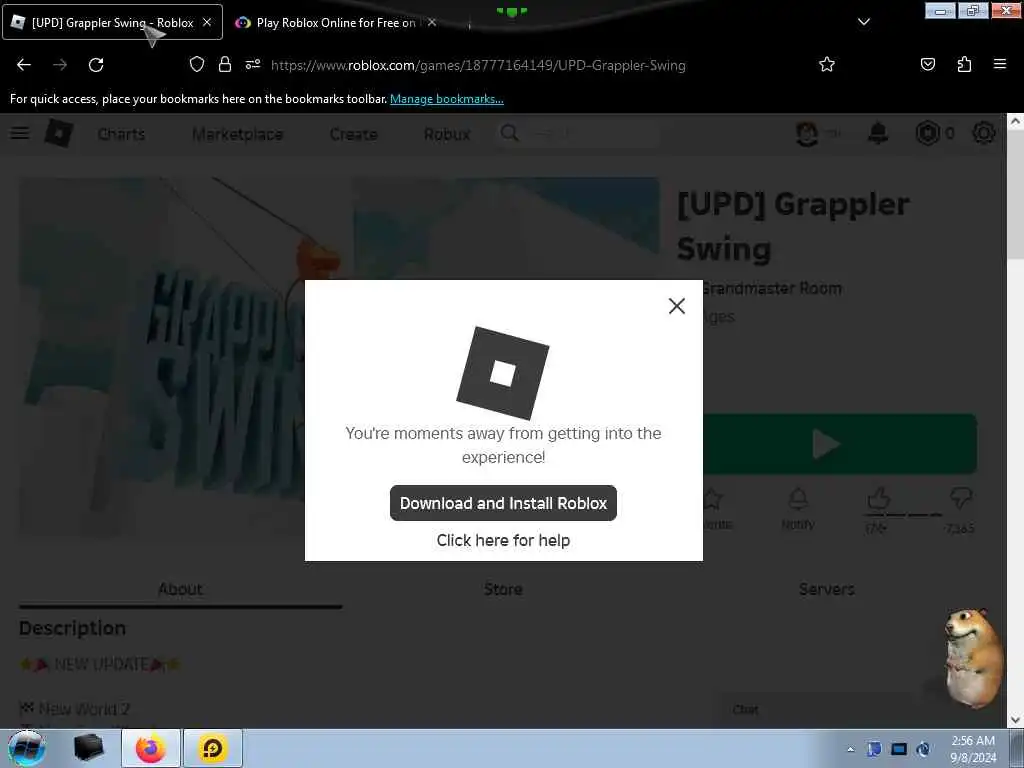1024x768 pixels.
Task: Open Roblox settings gear
Action: tap(984, 133)
